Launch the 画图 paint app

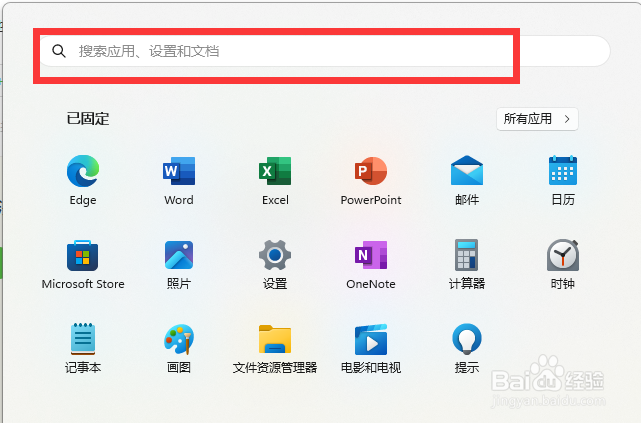point(179,339)
